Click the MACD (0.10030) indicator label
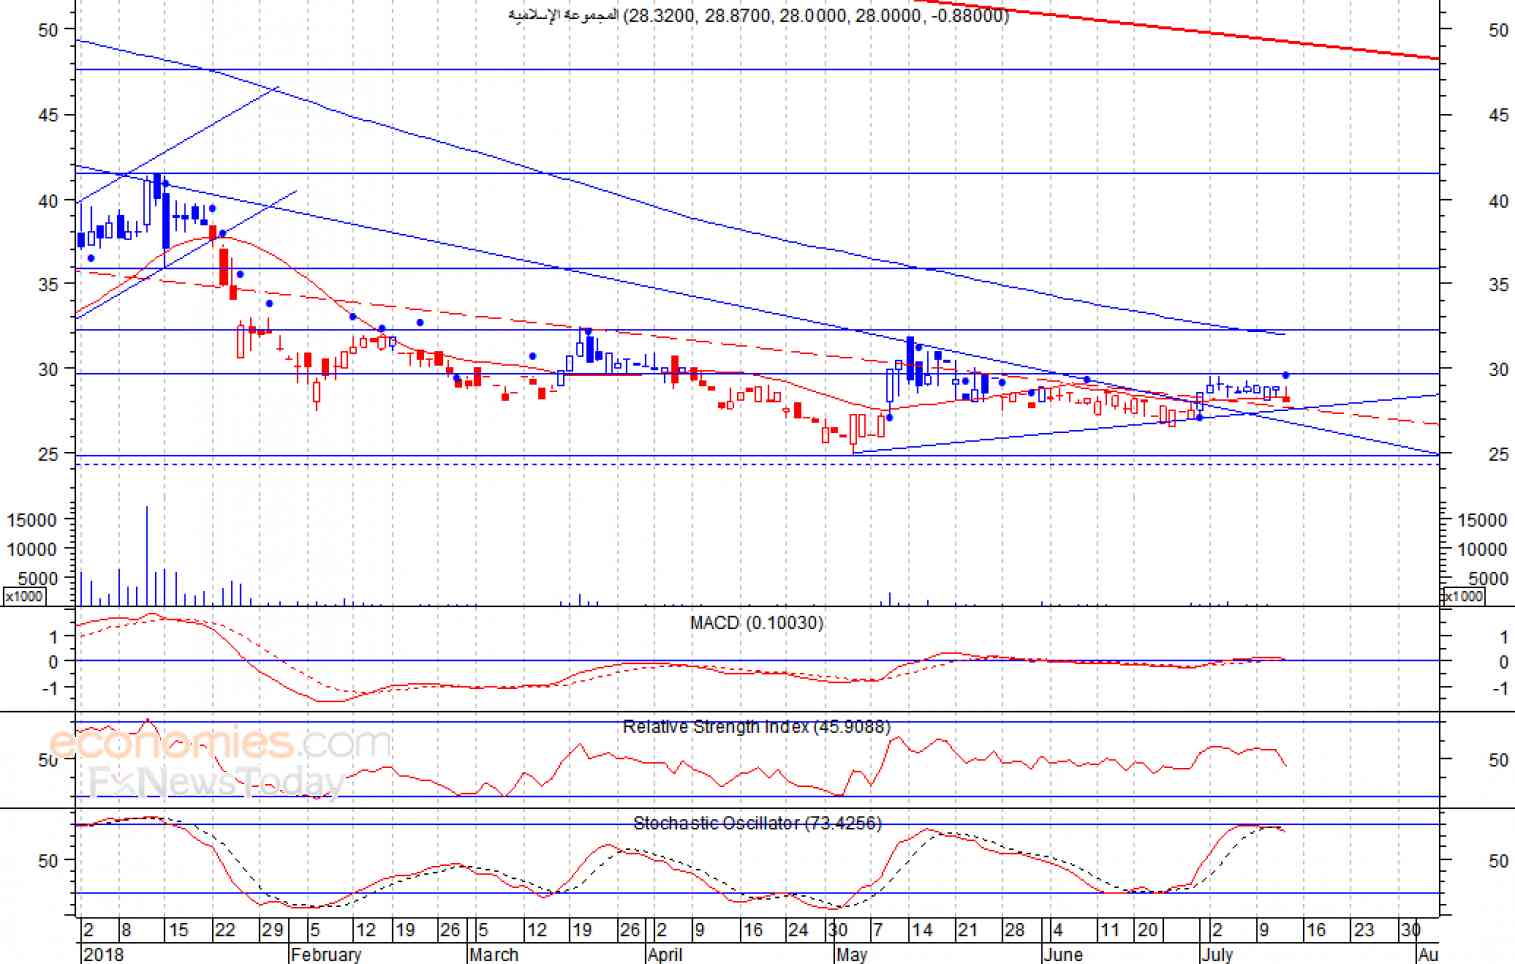The image size is (1515, 964). pos(756,623)
